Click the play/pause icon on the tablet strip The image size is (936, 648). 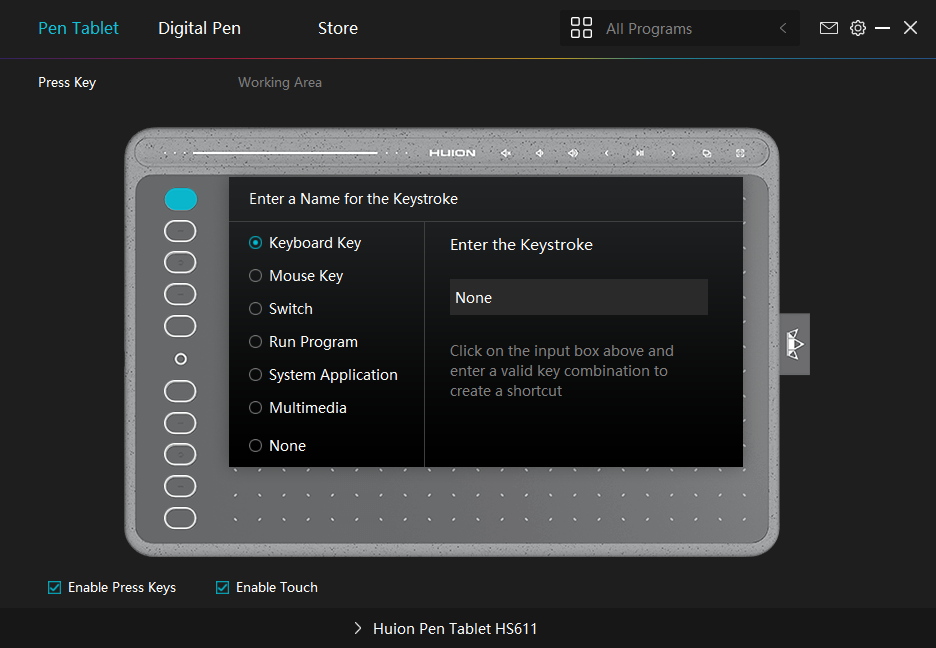640,153
